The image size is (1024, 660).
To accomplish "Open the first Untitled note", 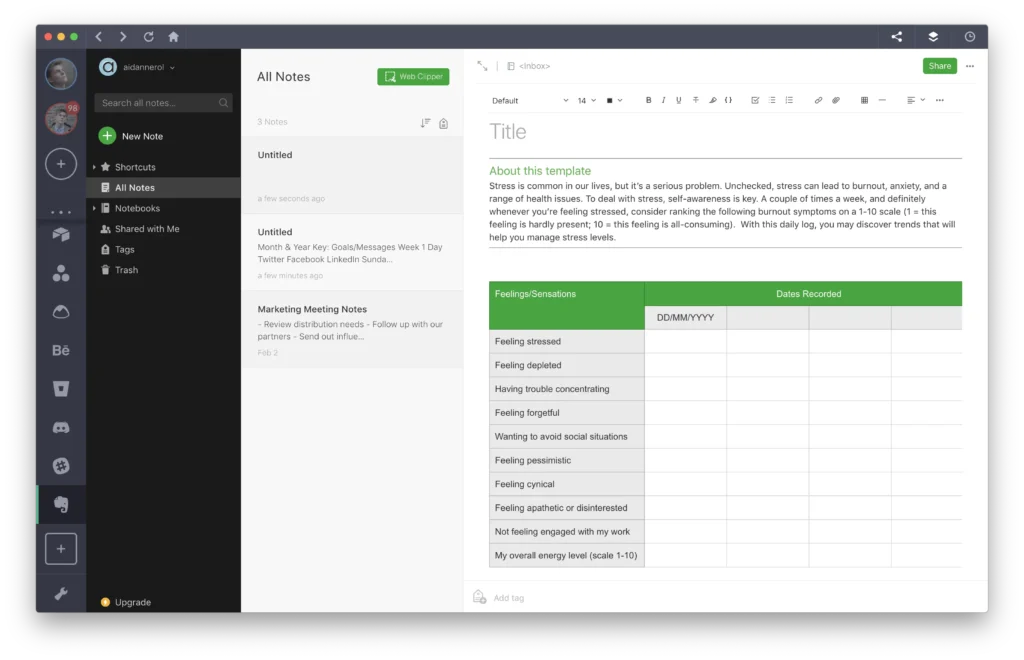I will tap(353, 175).
